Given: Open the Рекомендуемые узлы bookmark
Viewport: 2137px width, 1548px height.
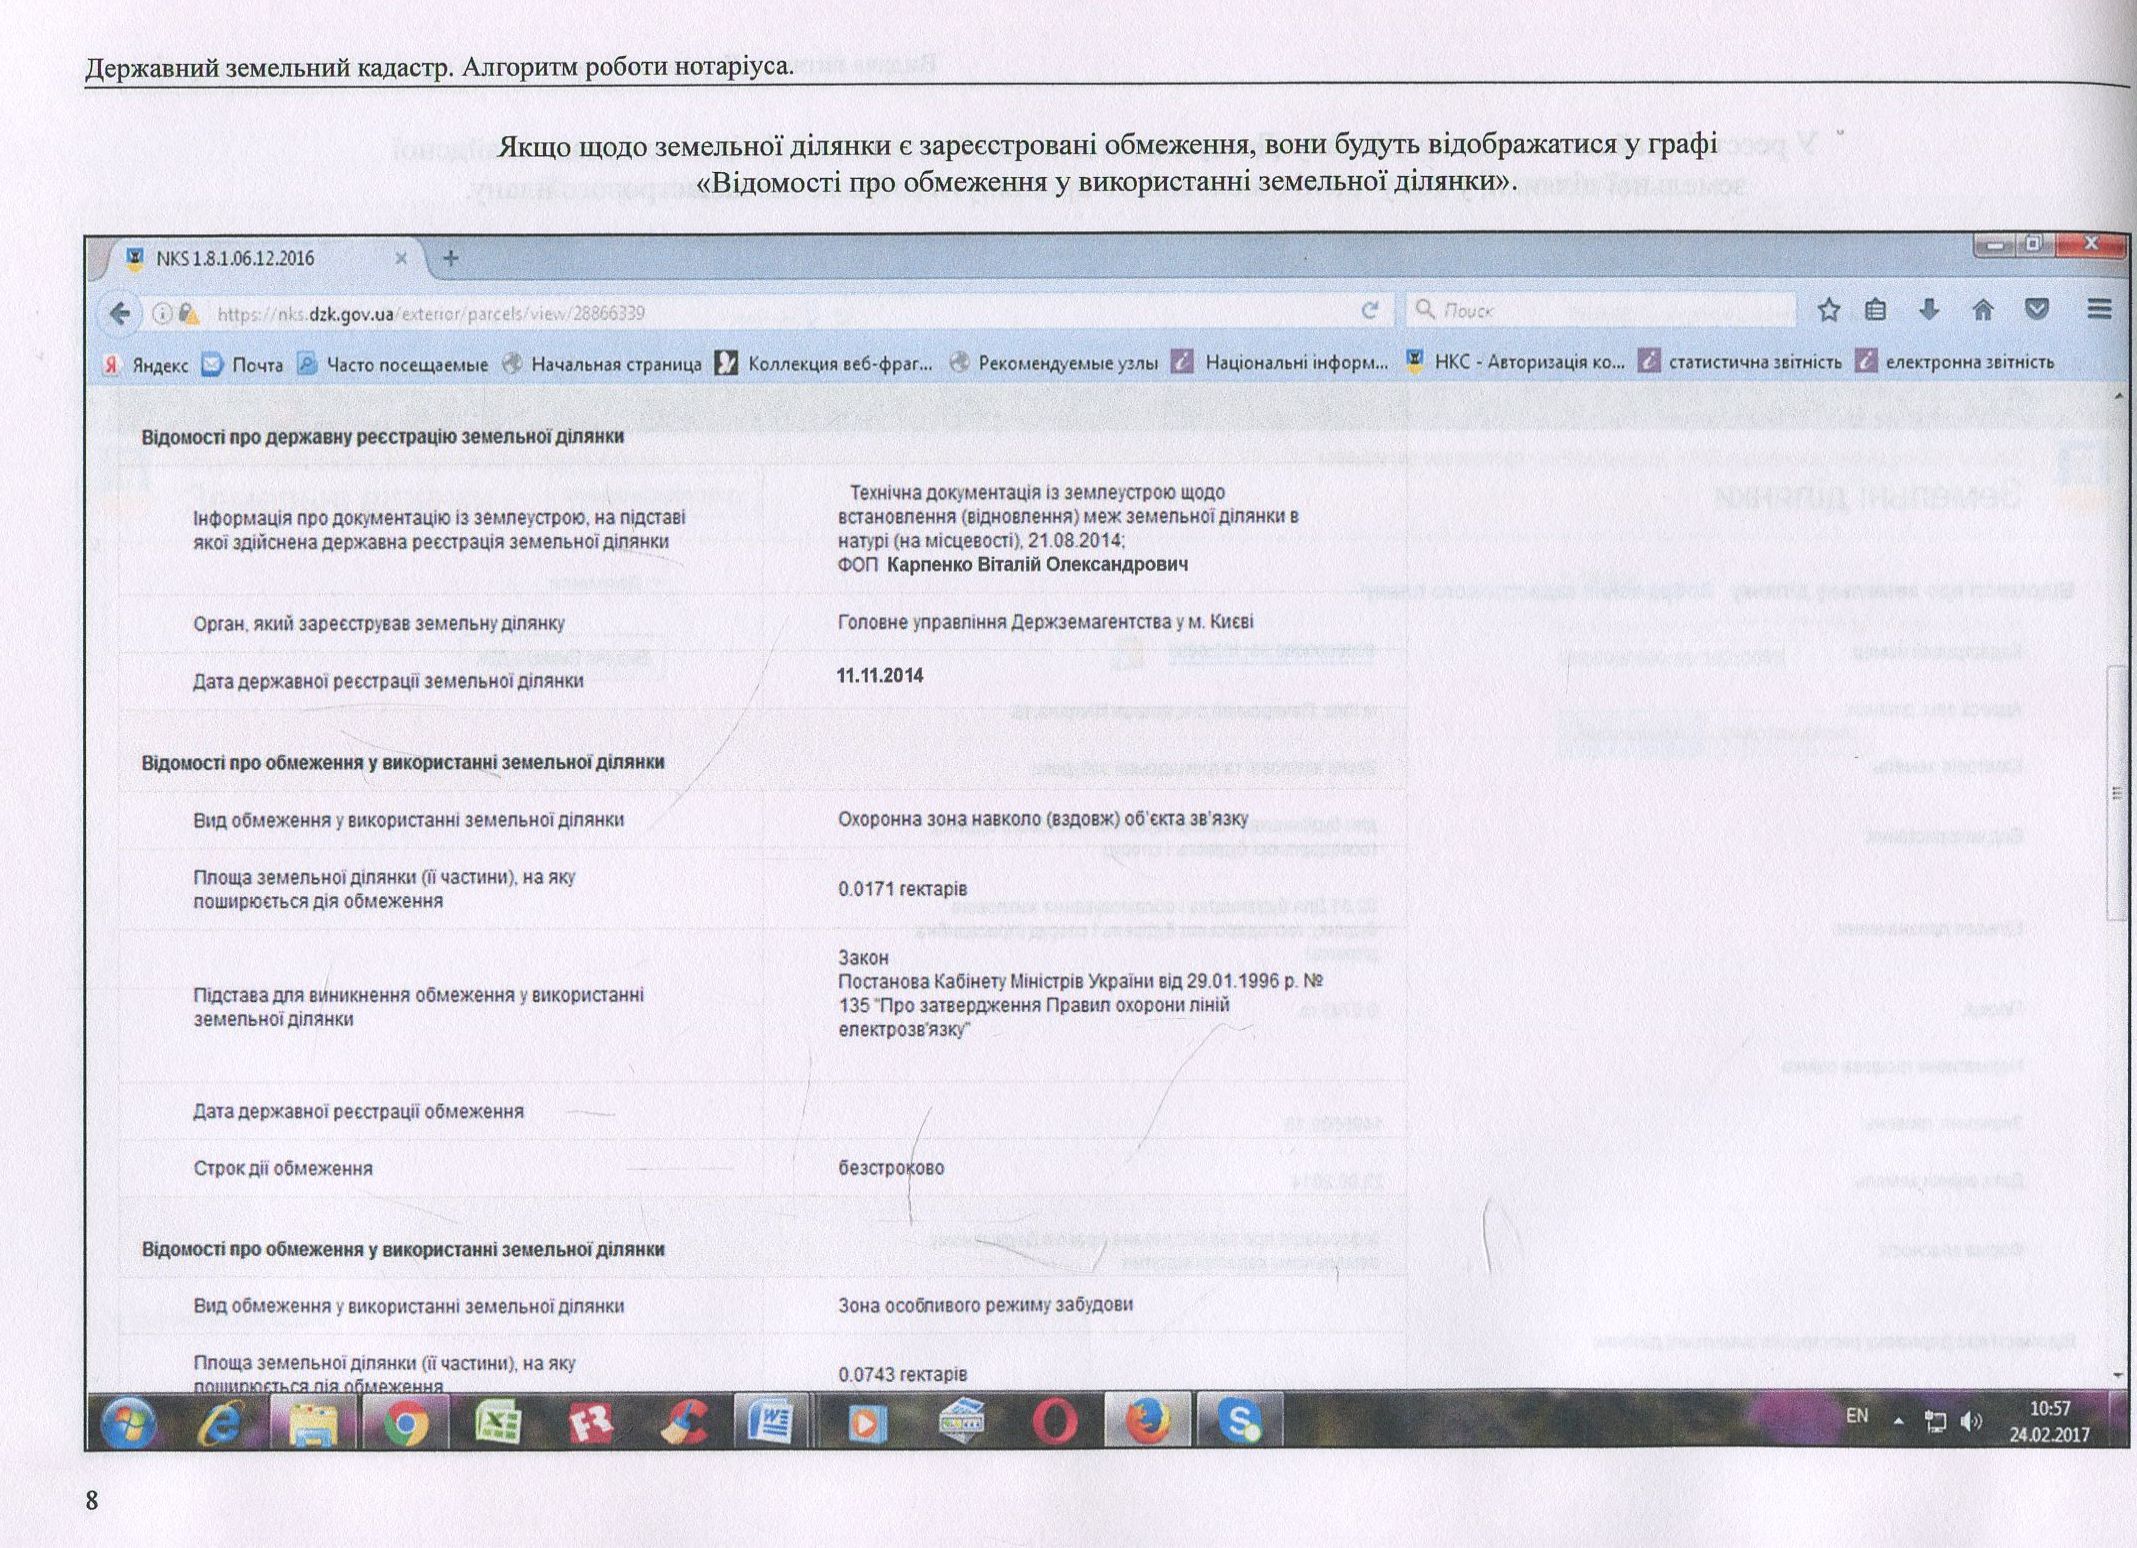Looking at the screenshot, I should click(x=1053, y=363).
